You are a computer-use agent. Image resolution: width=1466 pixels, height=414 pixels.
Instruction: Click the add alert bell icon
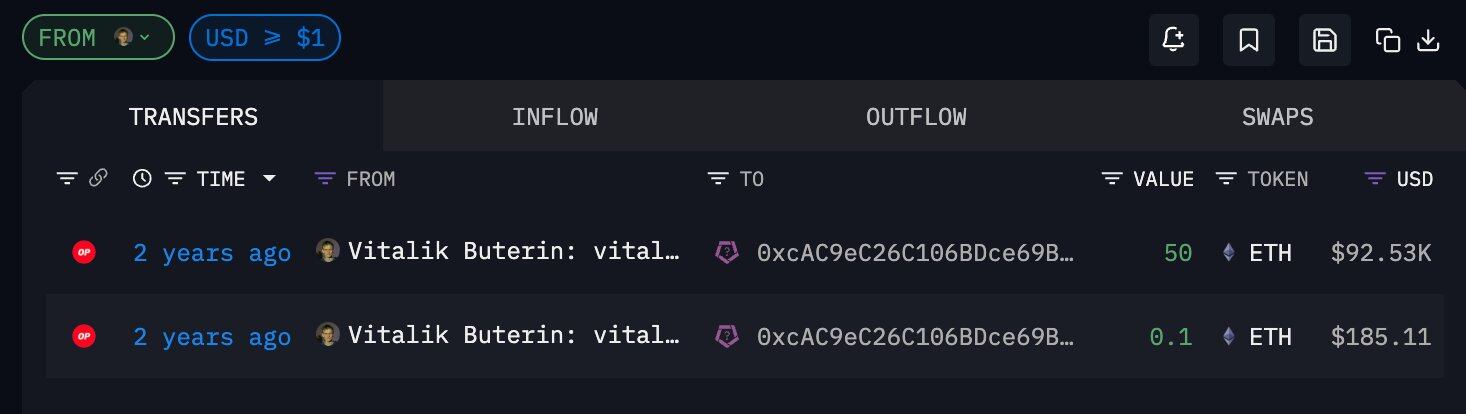pyautogui.click(x=1173, y=40)
